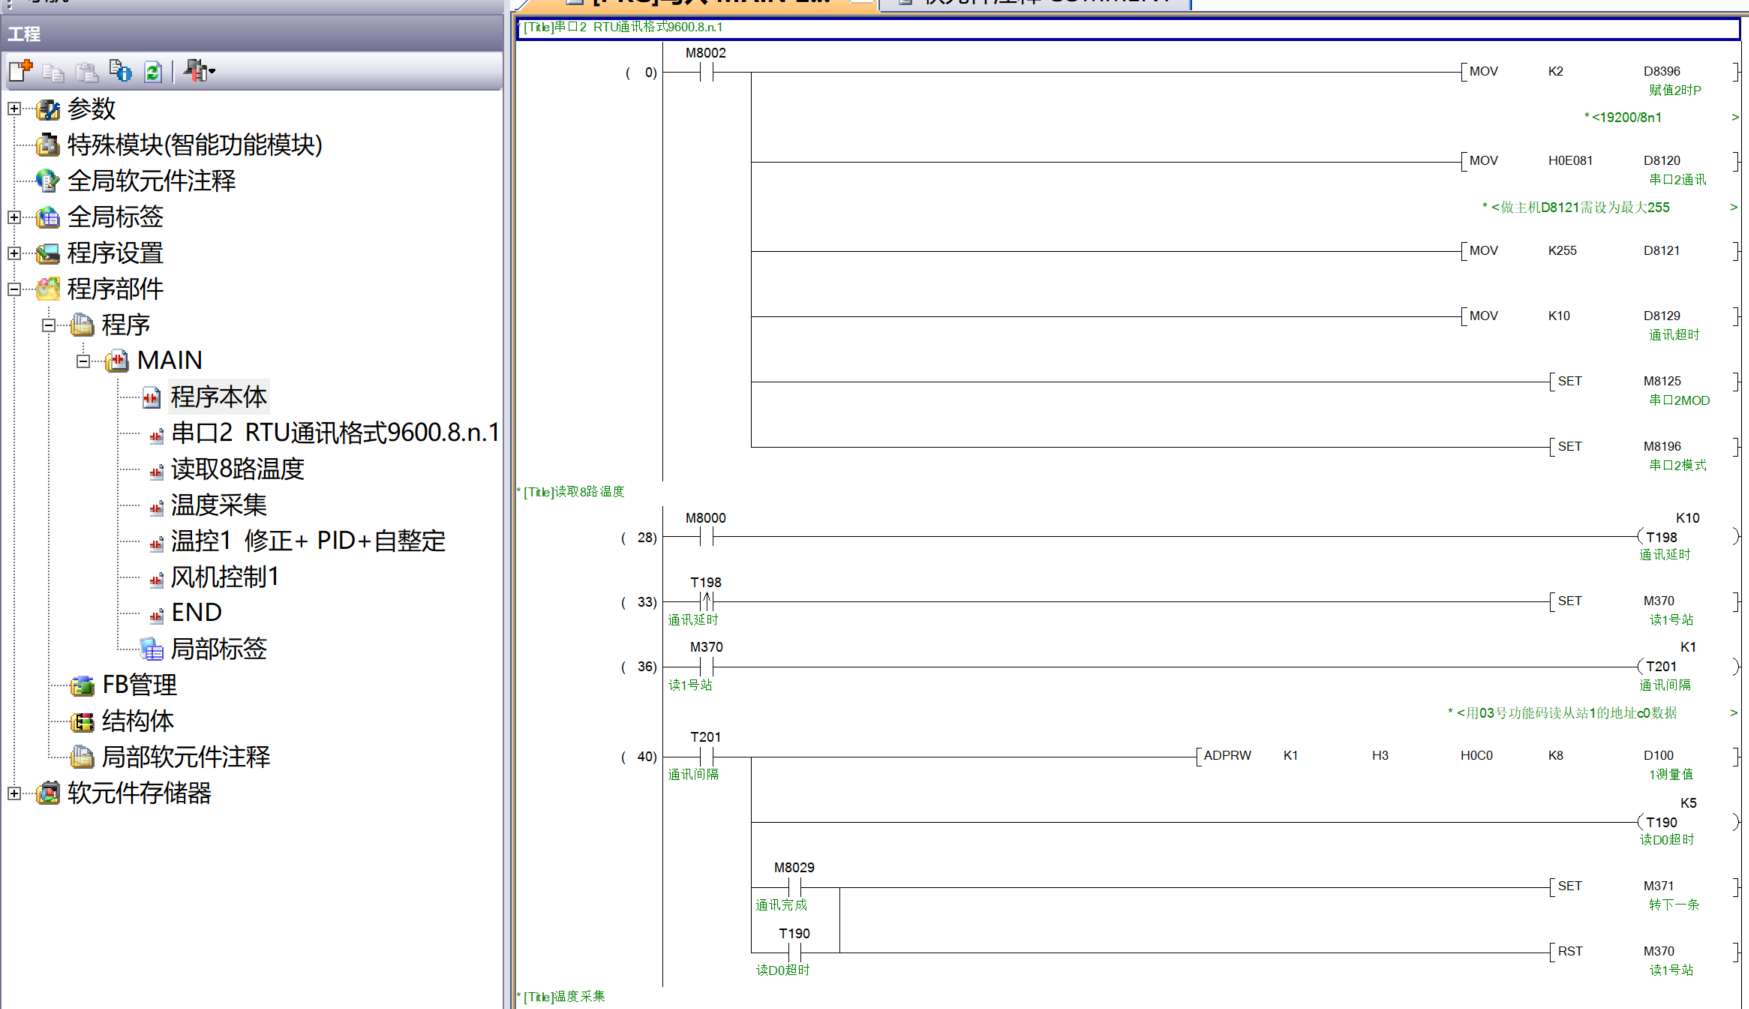Click the M8002 contact at step 0

pos(706,72)
